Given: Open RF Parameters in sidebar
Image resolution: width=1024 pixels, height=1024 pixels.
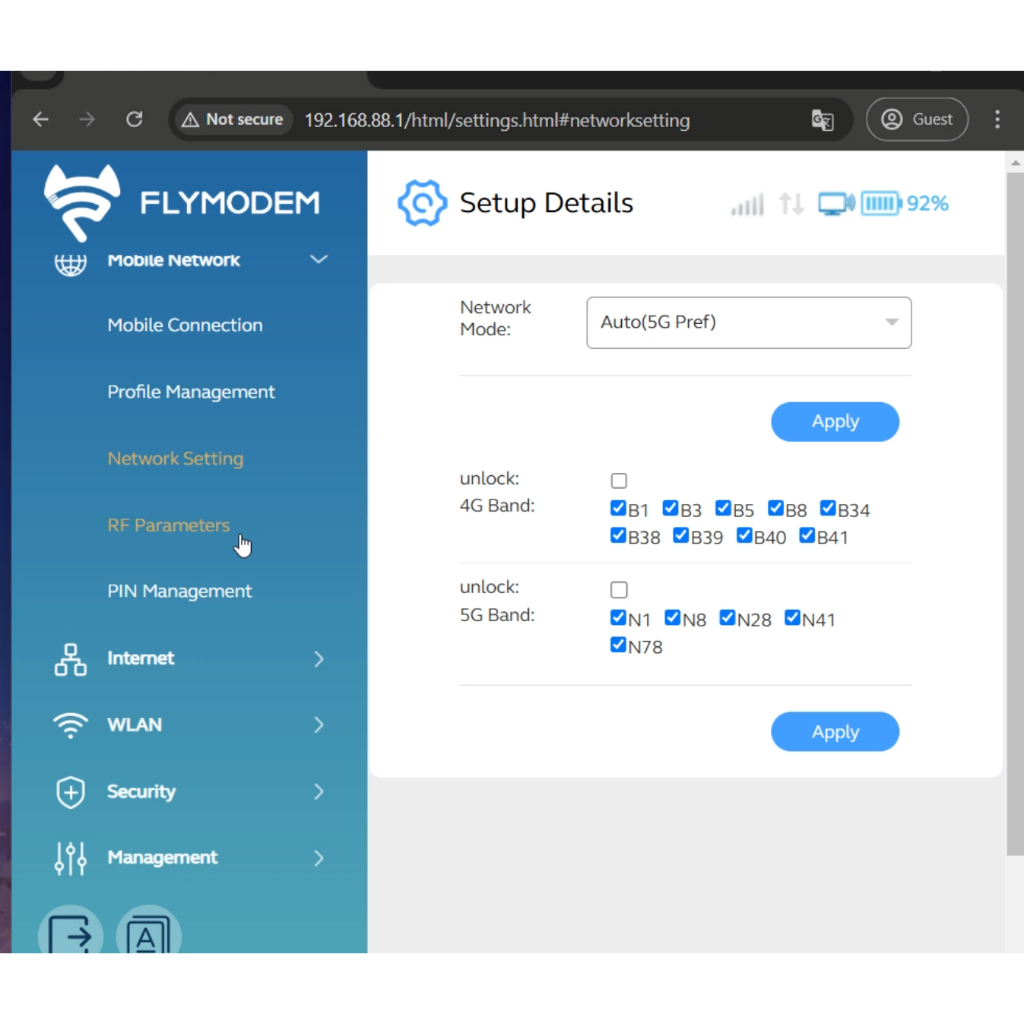Looking at the screenshot, I should (x=169, y=526).
